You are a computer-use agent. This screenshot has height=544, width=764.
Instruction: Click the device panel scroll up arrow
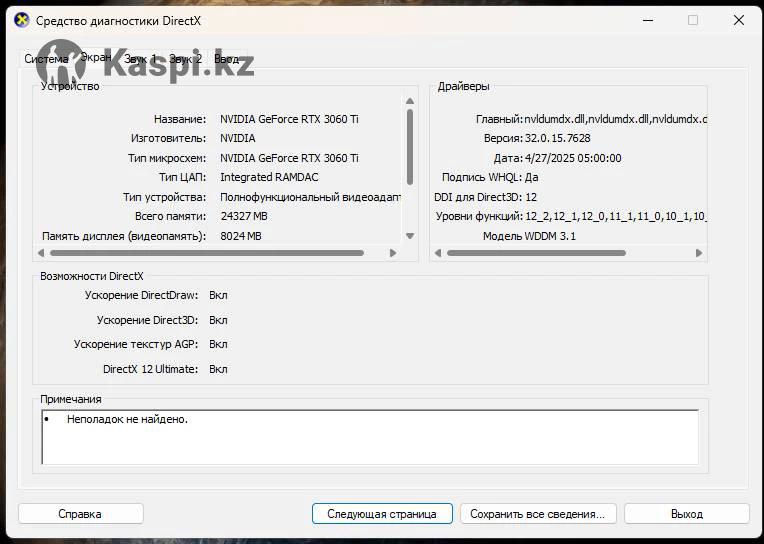pyautogui.click(x=410, y=101)
